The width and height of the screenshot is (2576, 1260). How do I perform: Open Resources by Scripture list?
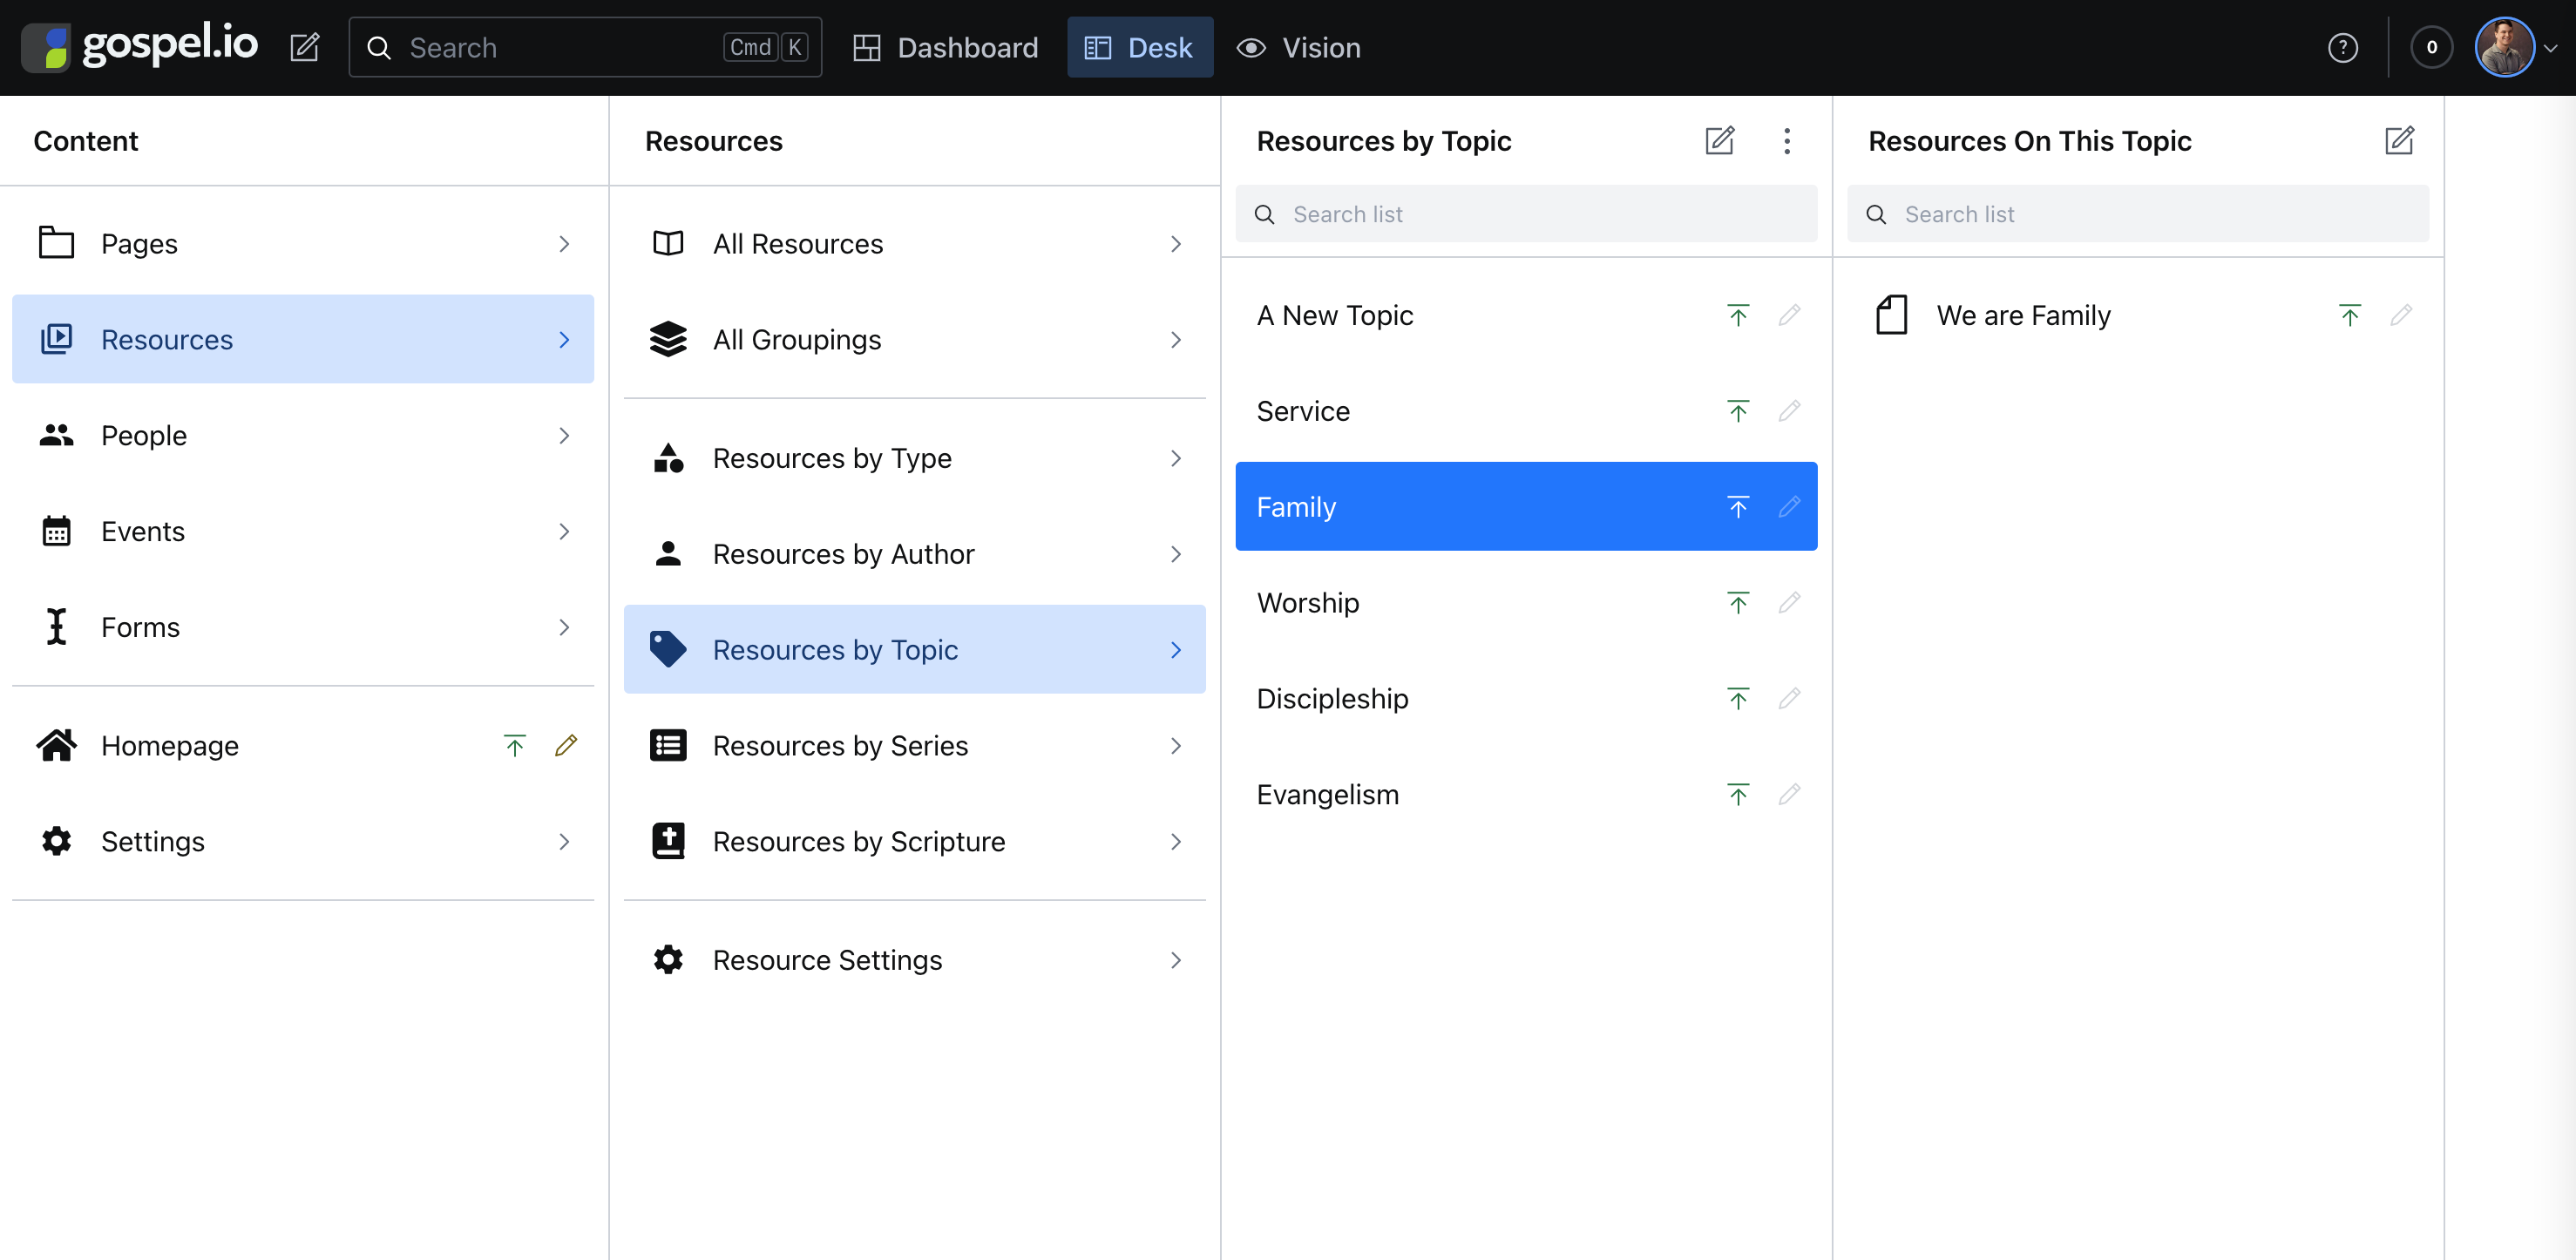(x=914, y=841)
